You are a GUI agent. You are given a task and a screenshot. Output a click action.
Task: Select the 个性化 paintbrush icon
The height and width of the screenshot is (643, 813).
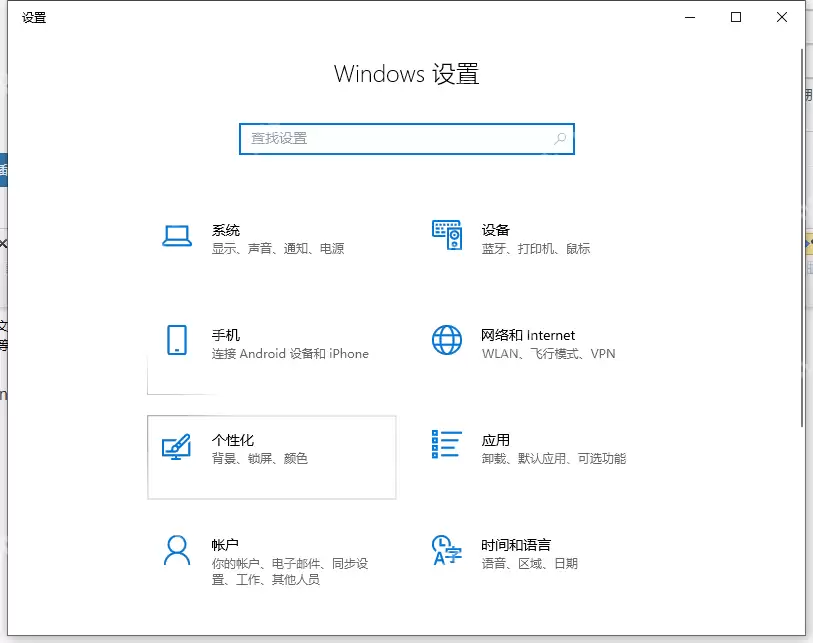tap(177, 447)
